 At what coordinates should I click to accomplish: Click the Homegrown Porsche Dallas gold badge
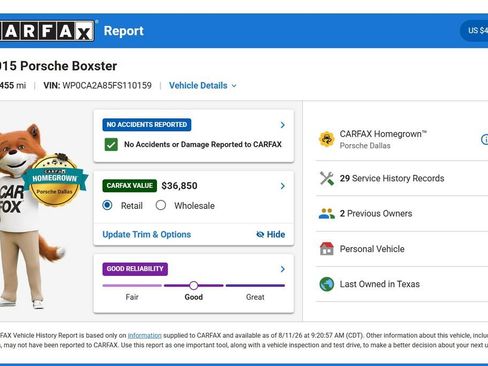(55, 180)
